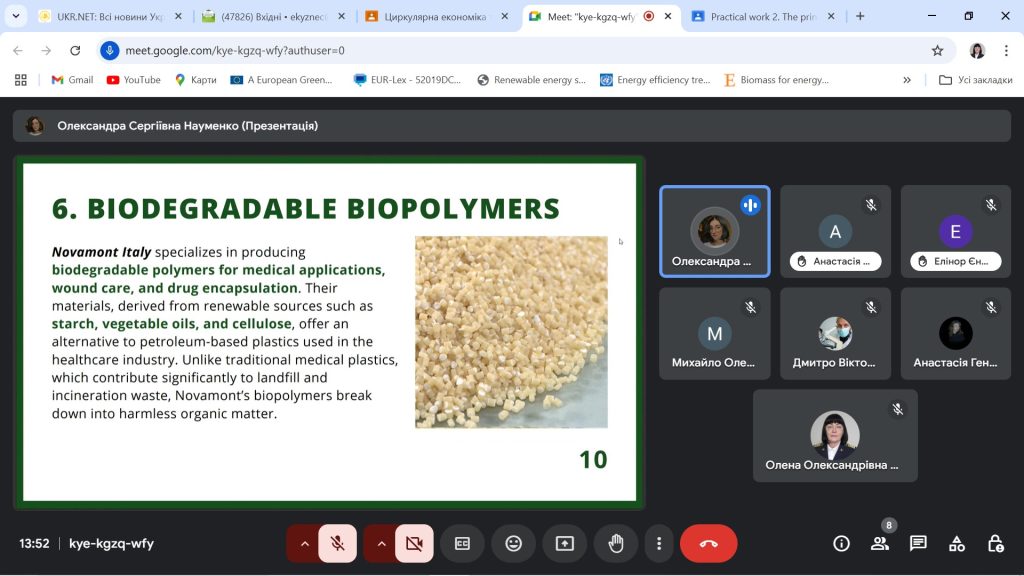Click the red Leave call button

708,544
